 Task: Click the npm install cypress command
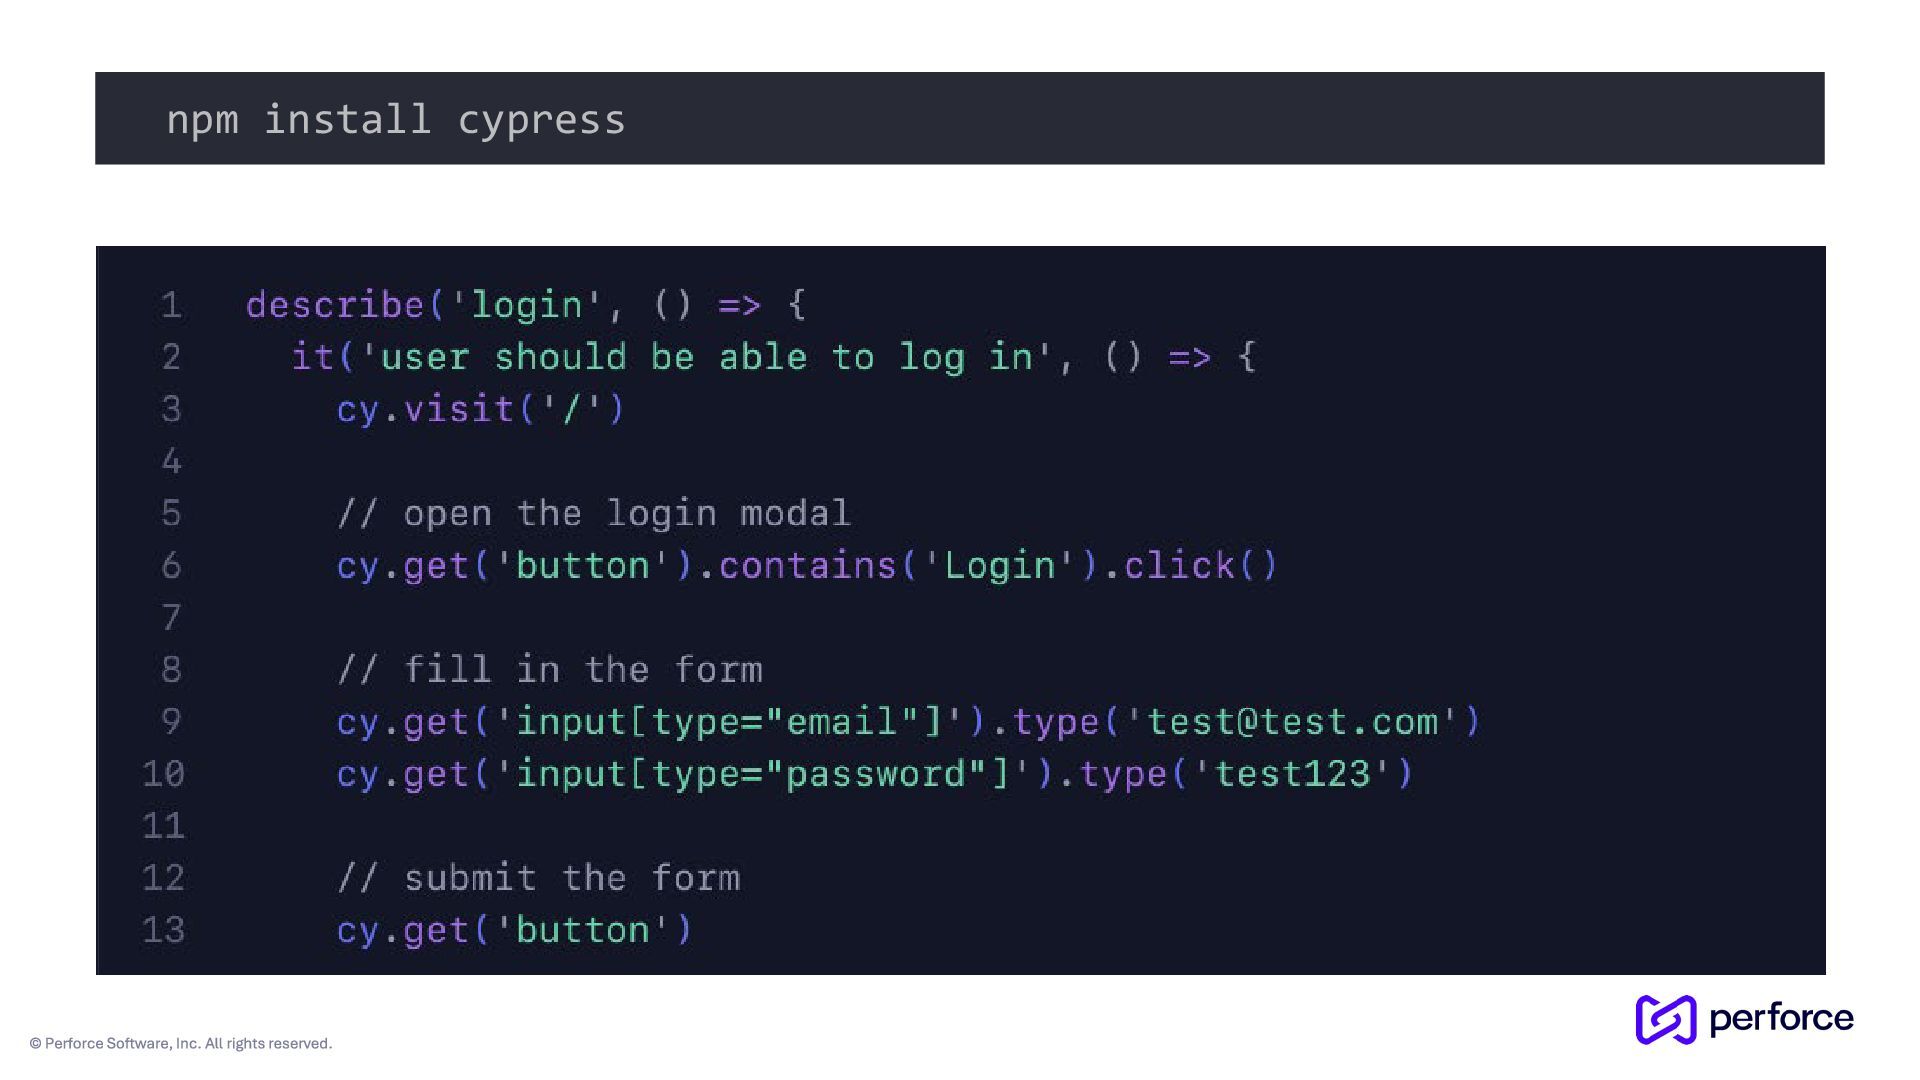pyautogui.click(x=395, y=120)
